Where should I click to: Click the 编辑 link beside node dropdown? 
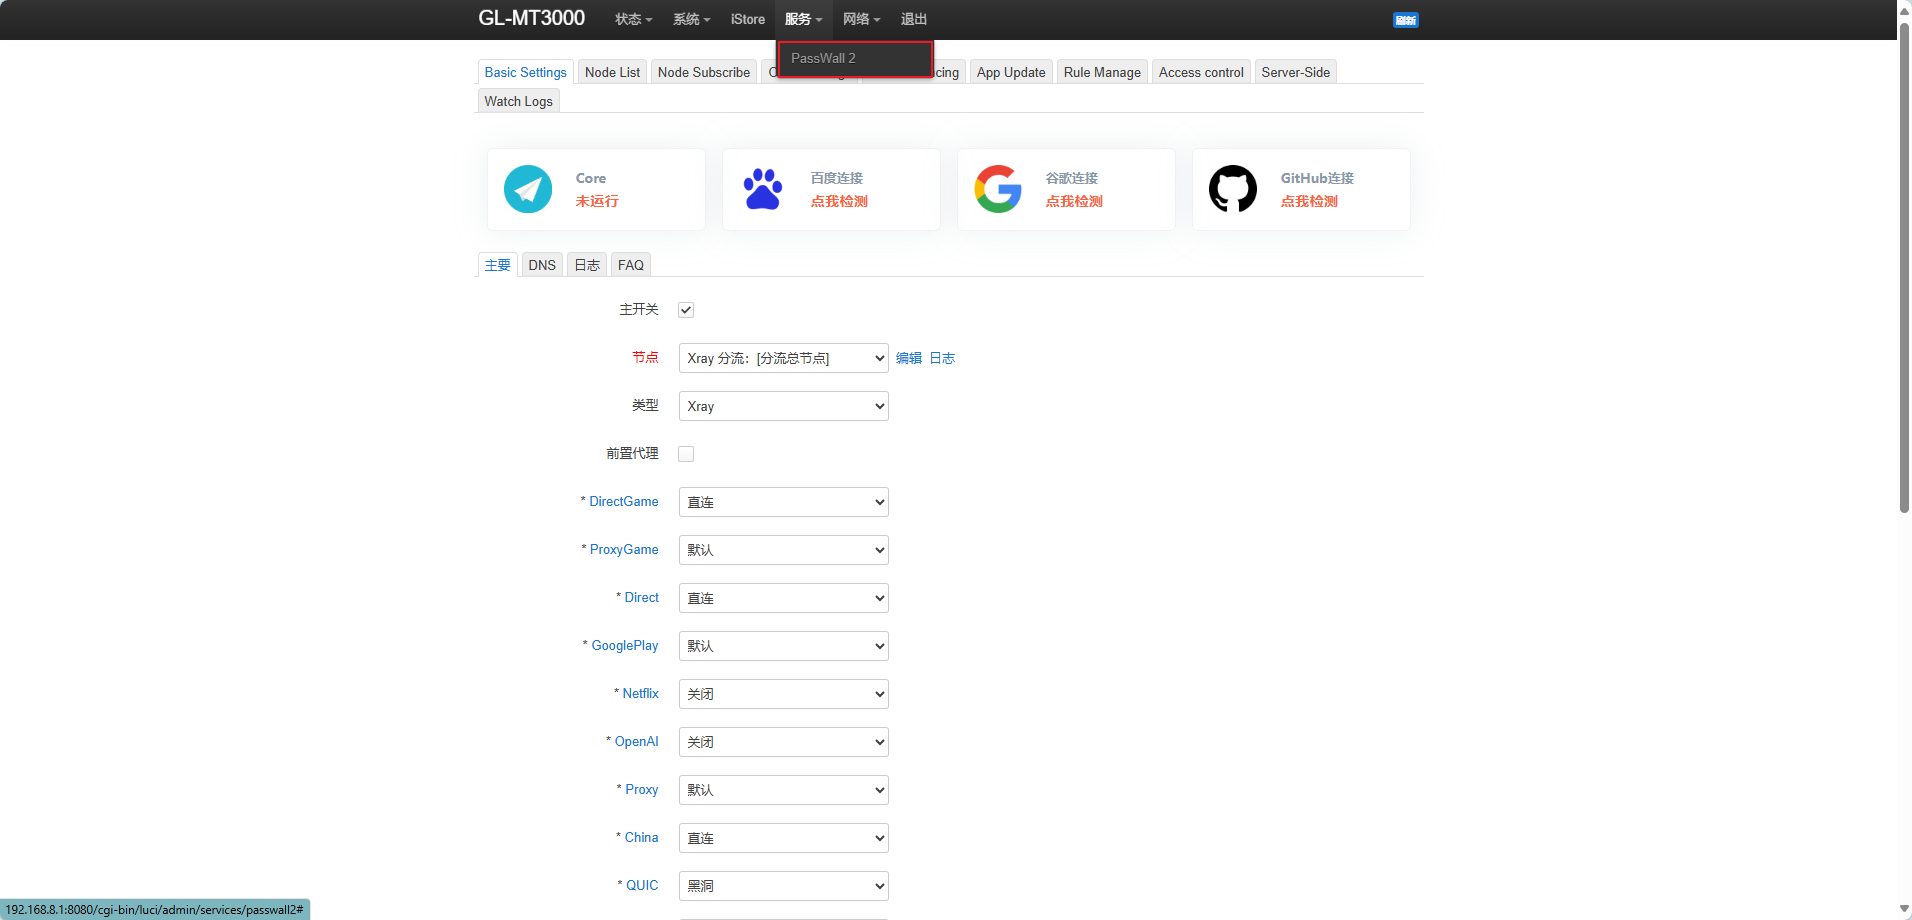[x=907, y=357]
